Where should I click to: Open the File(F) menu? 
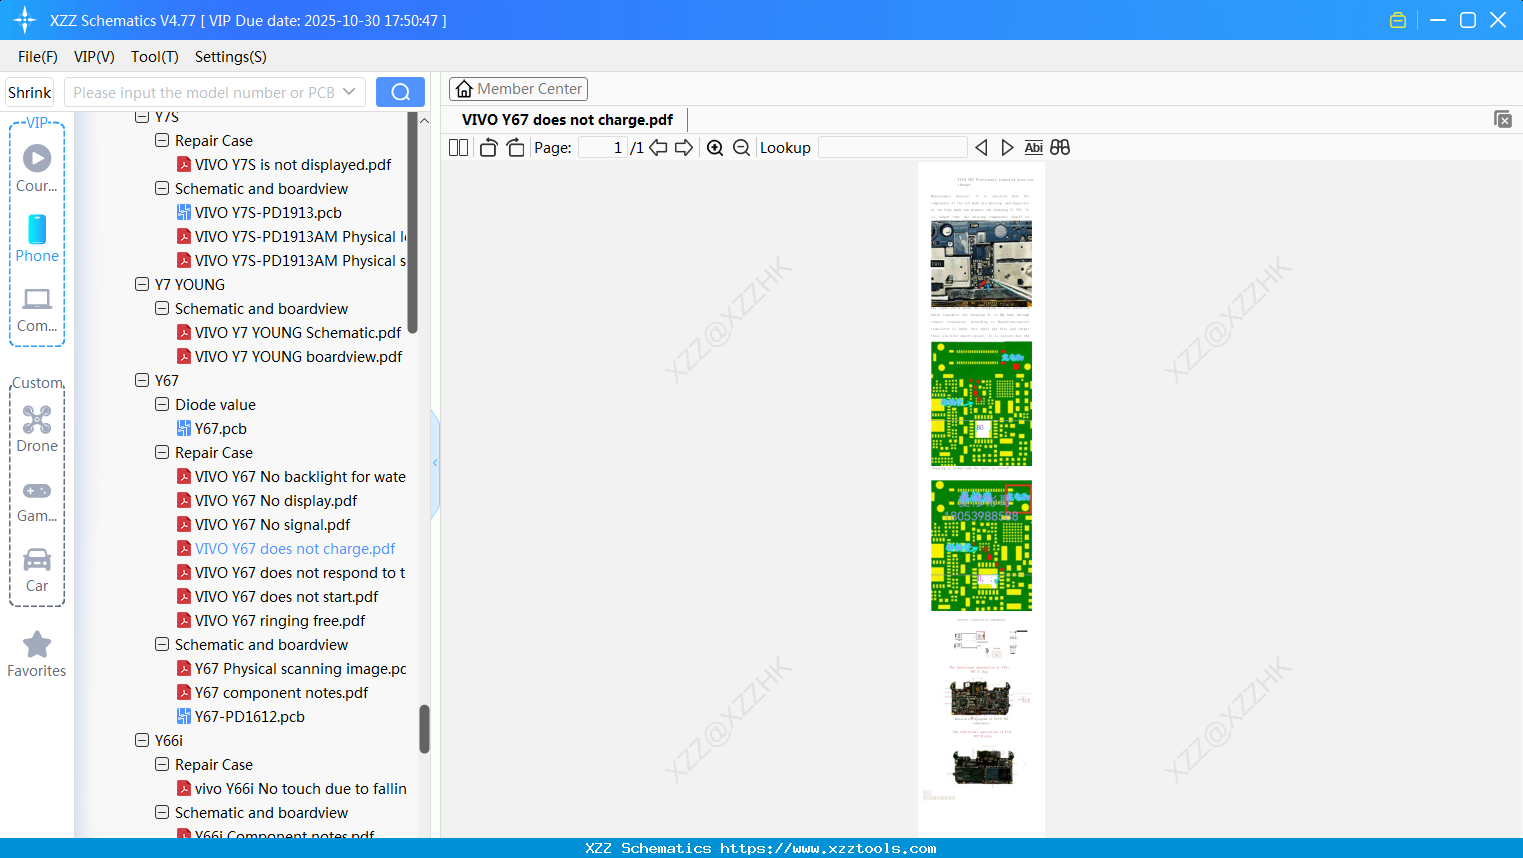coord(38,57)
